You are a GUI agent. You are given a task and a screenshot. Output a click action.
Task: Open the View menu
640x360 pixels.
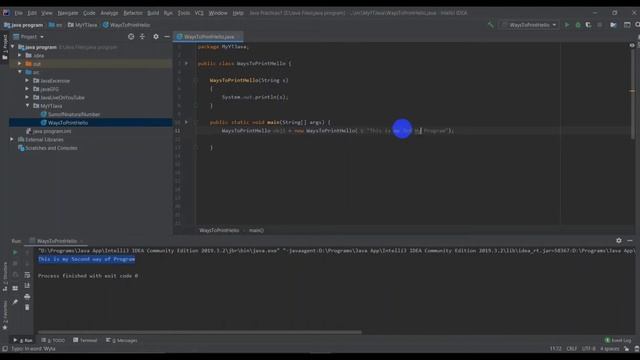click(47, 13)
